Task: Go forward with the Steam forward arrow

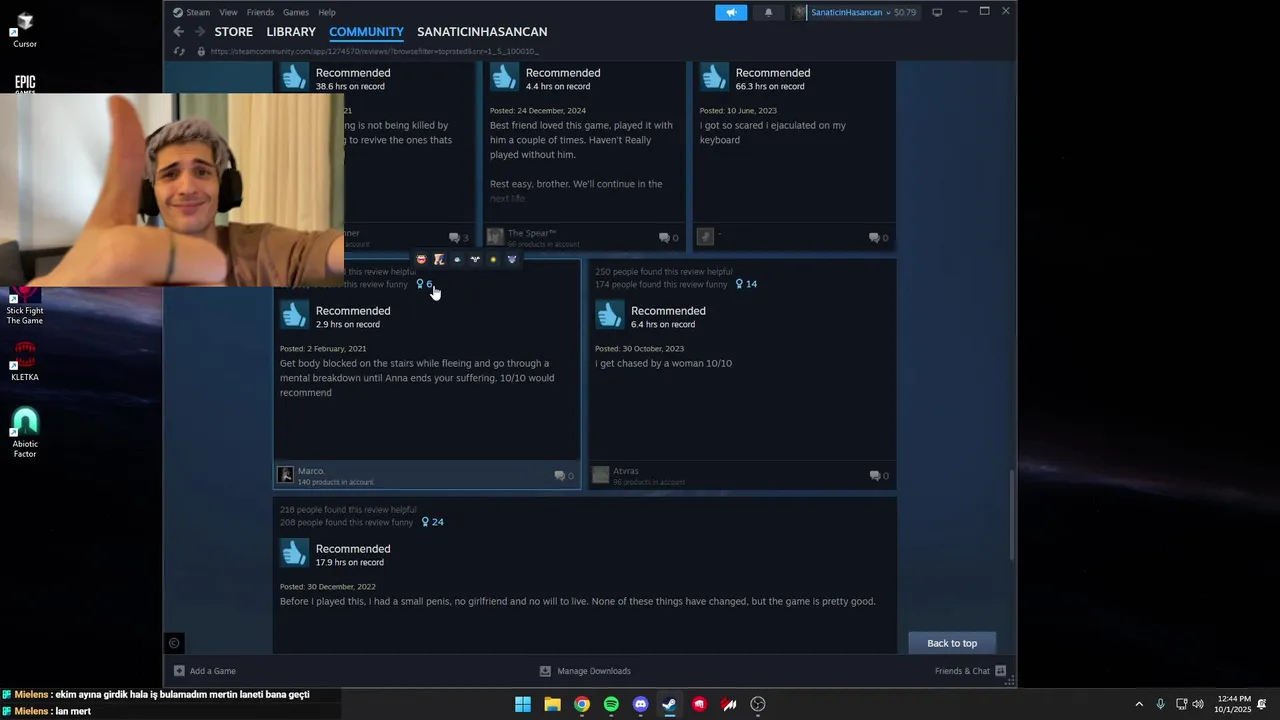Action: click(x=198, y=32)
